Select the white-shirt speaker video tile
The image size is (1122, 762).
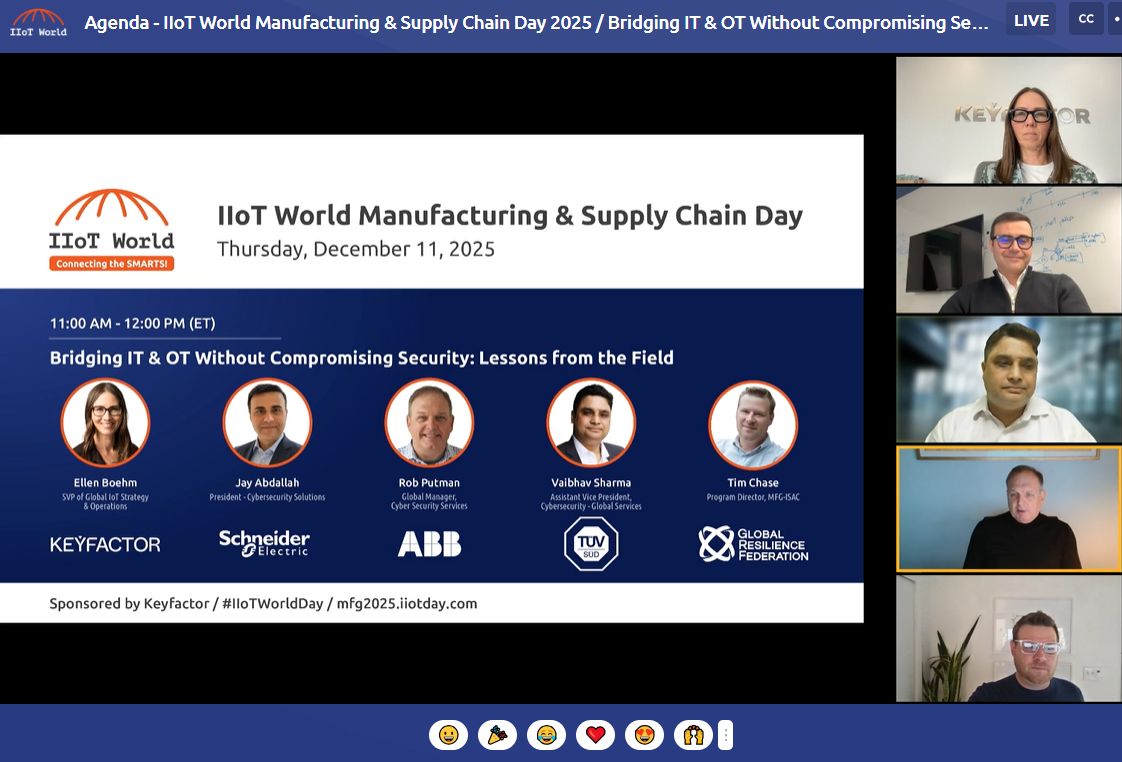pos(1008,379)
